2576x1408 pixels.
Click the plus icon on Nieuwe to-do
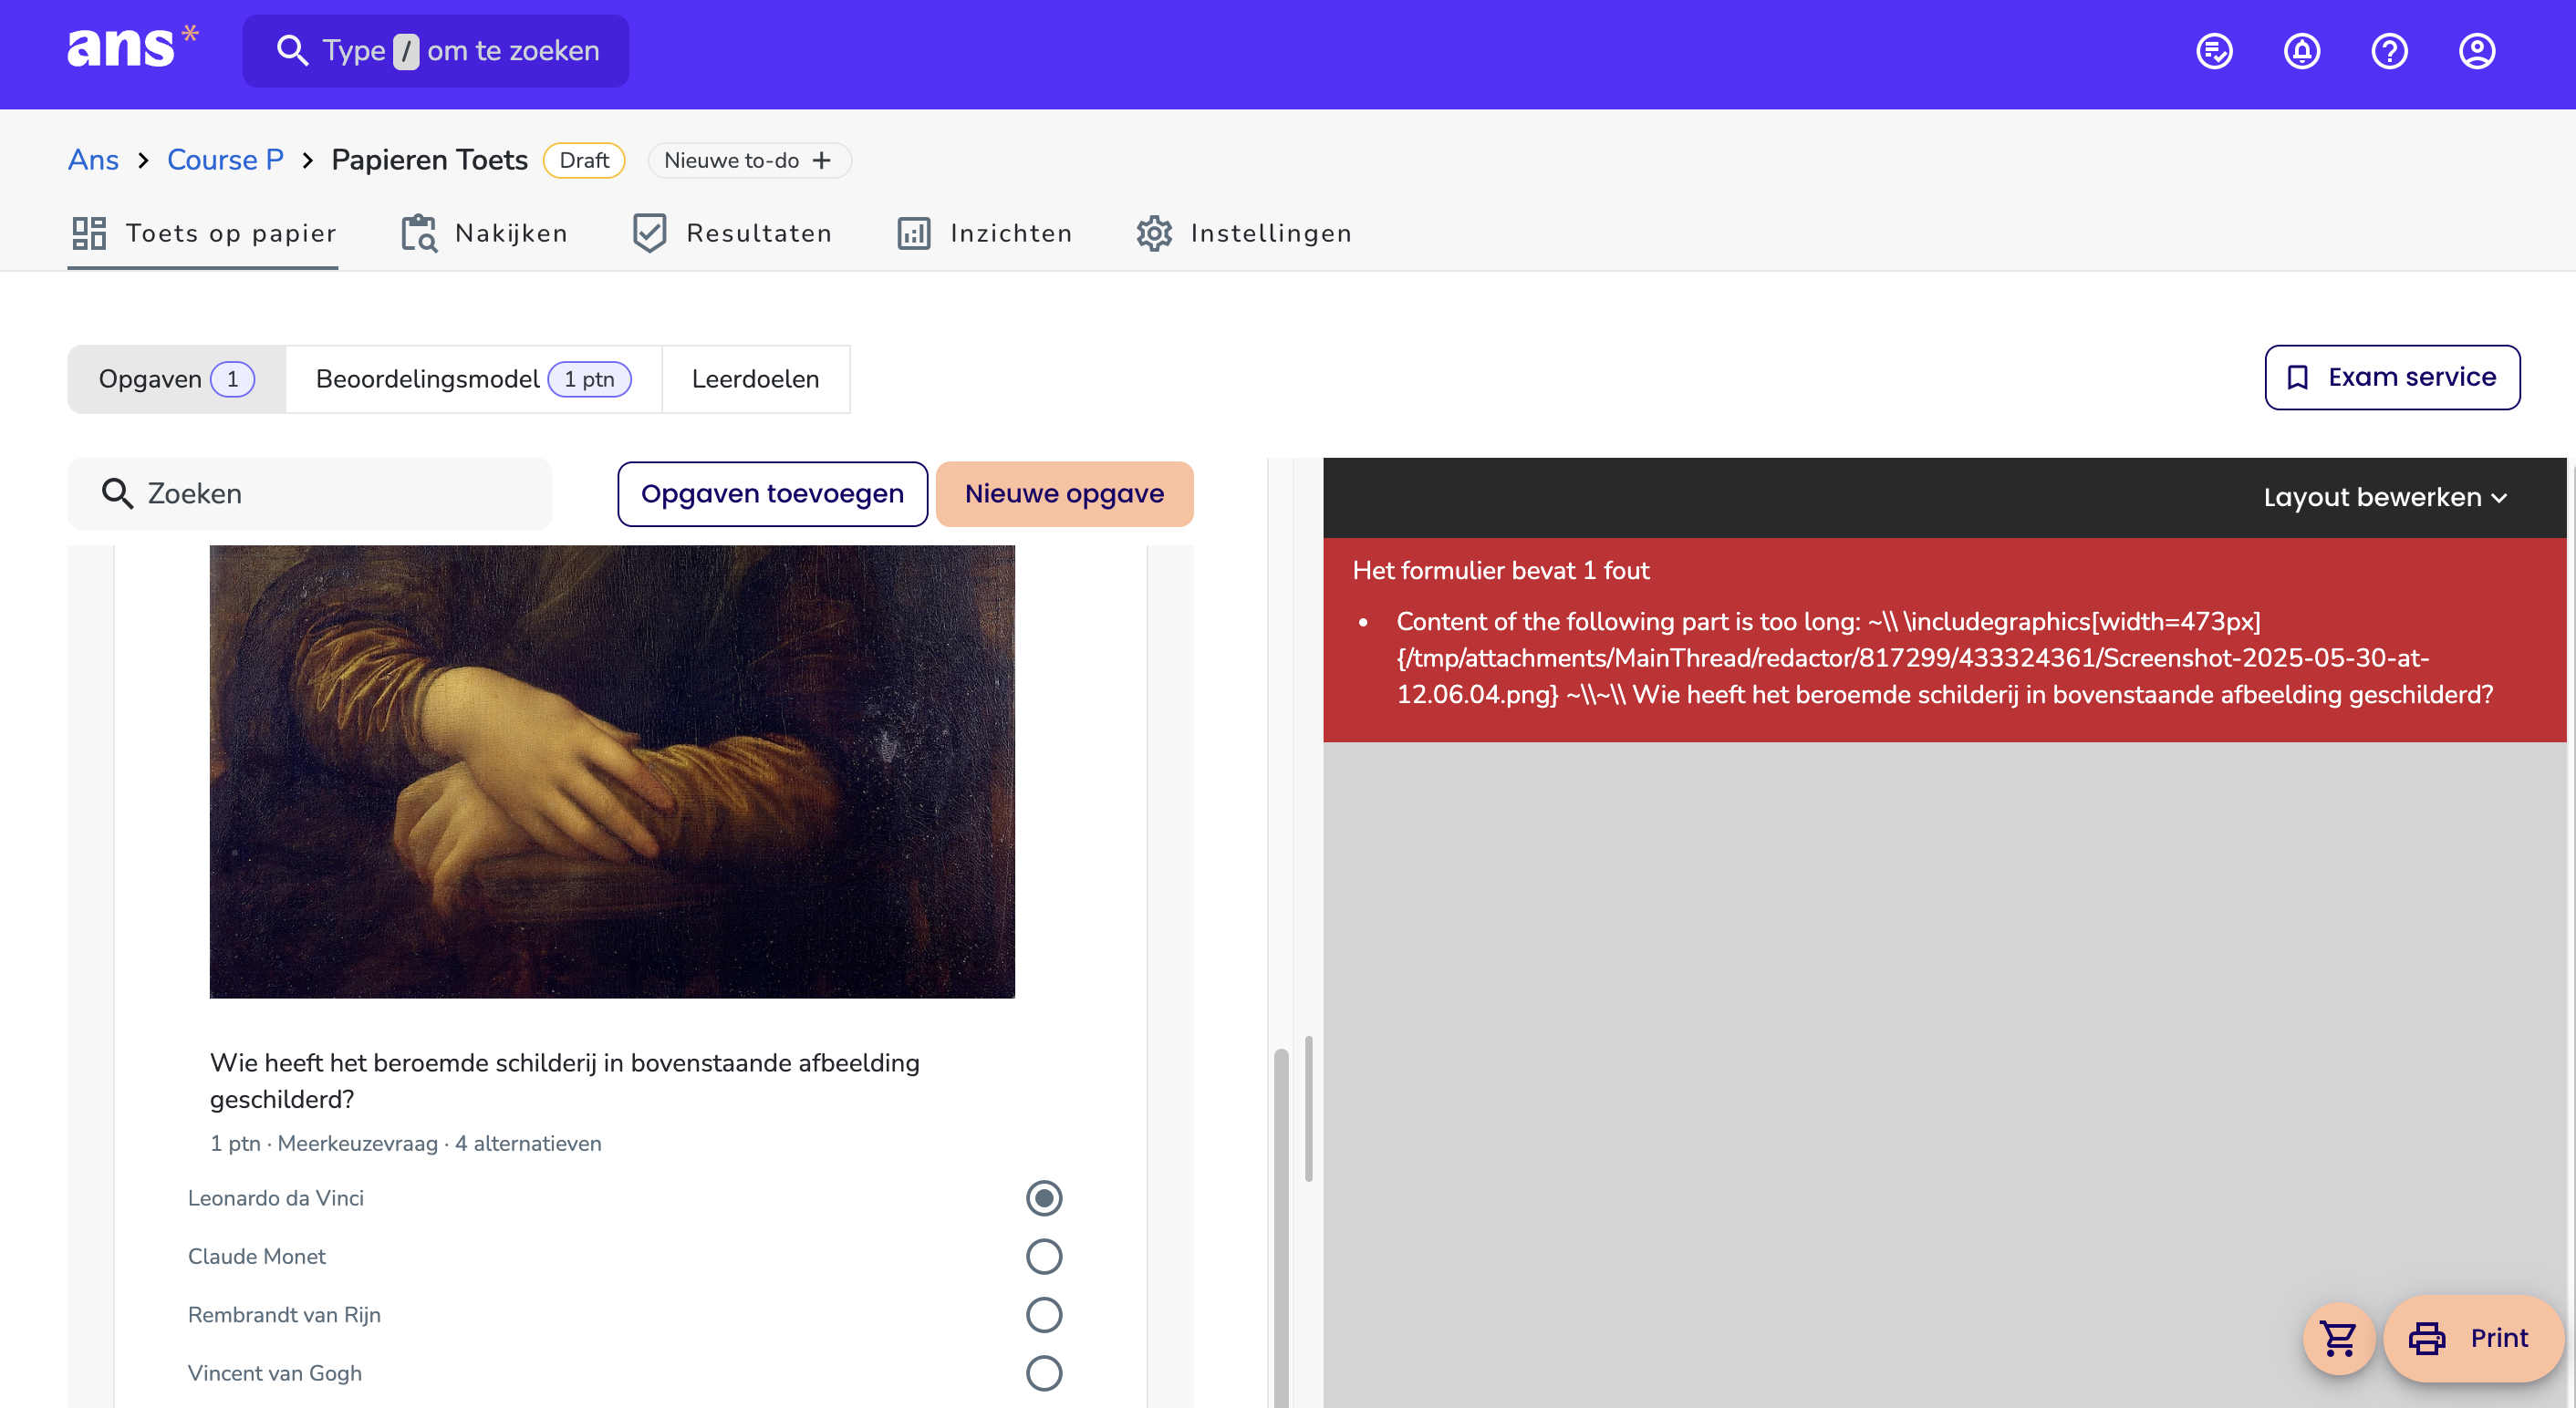(822, 160)
